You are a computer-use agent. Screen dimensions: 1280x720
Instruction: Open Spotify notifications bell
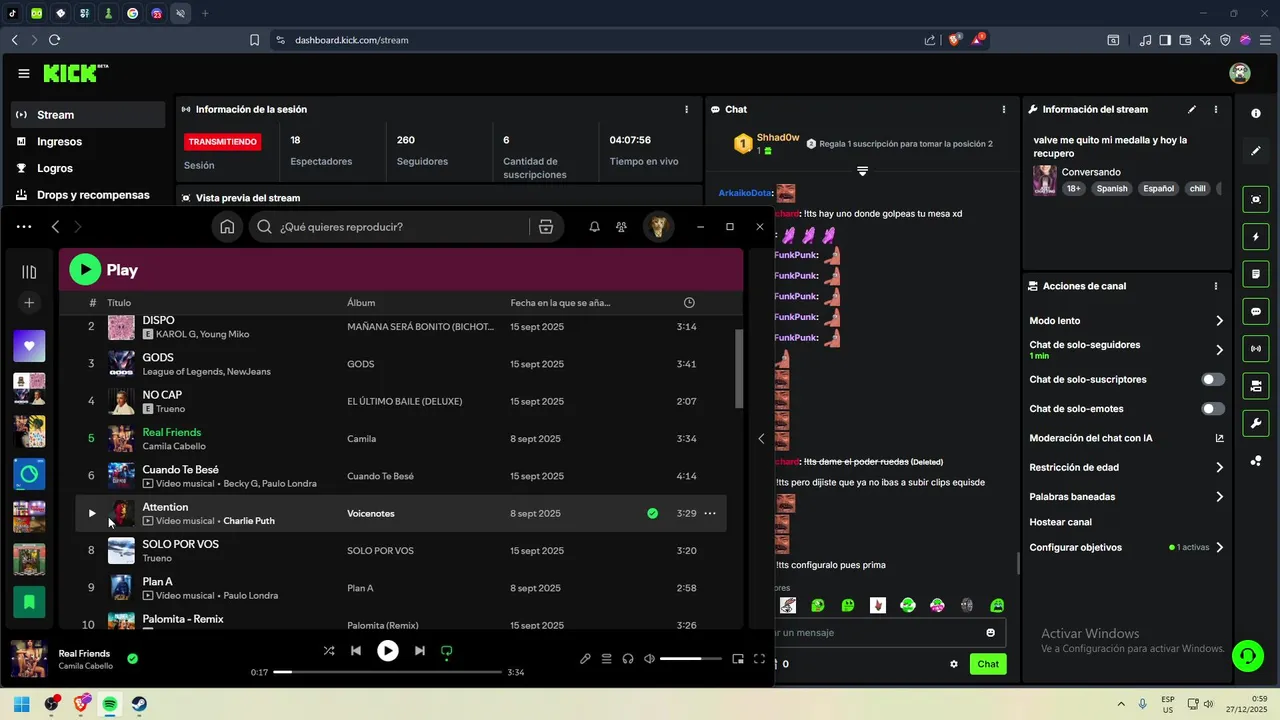coord(594,227)
